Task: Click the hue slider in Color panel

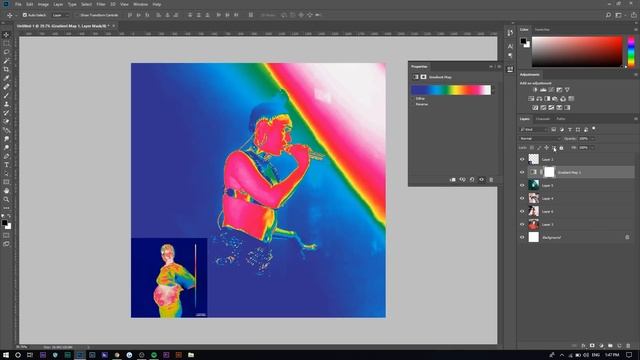Action: tap(631, 52)
